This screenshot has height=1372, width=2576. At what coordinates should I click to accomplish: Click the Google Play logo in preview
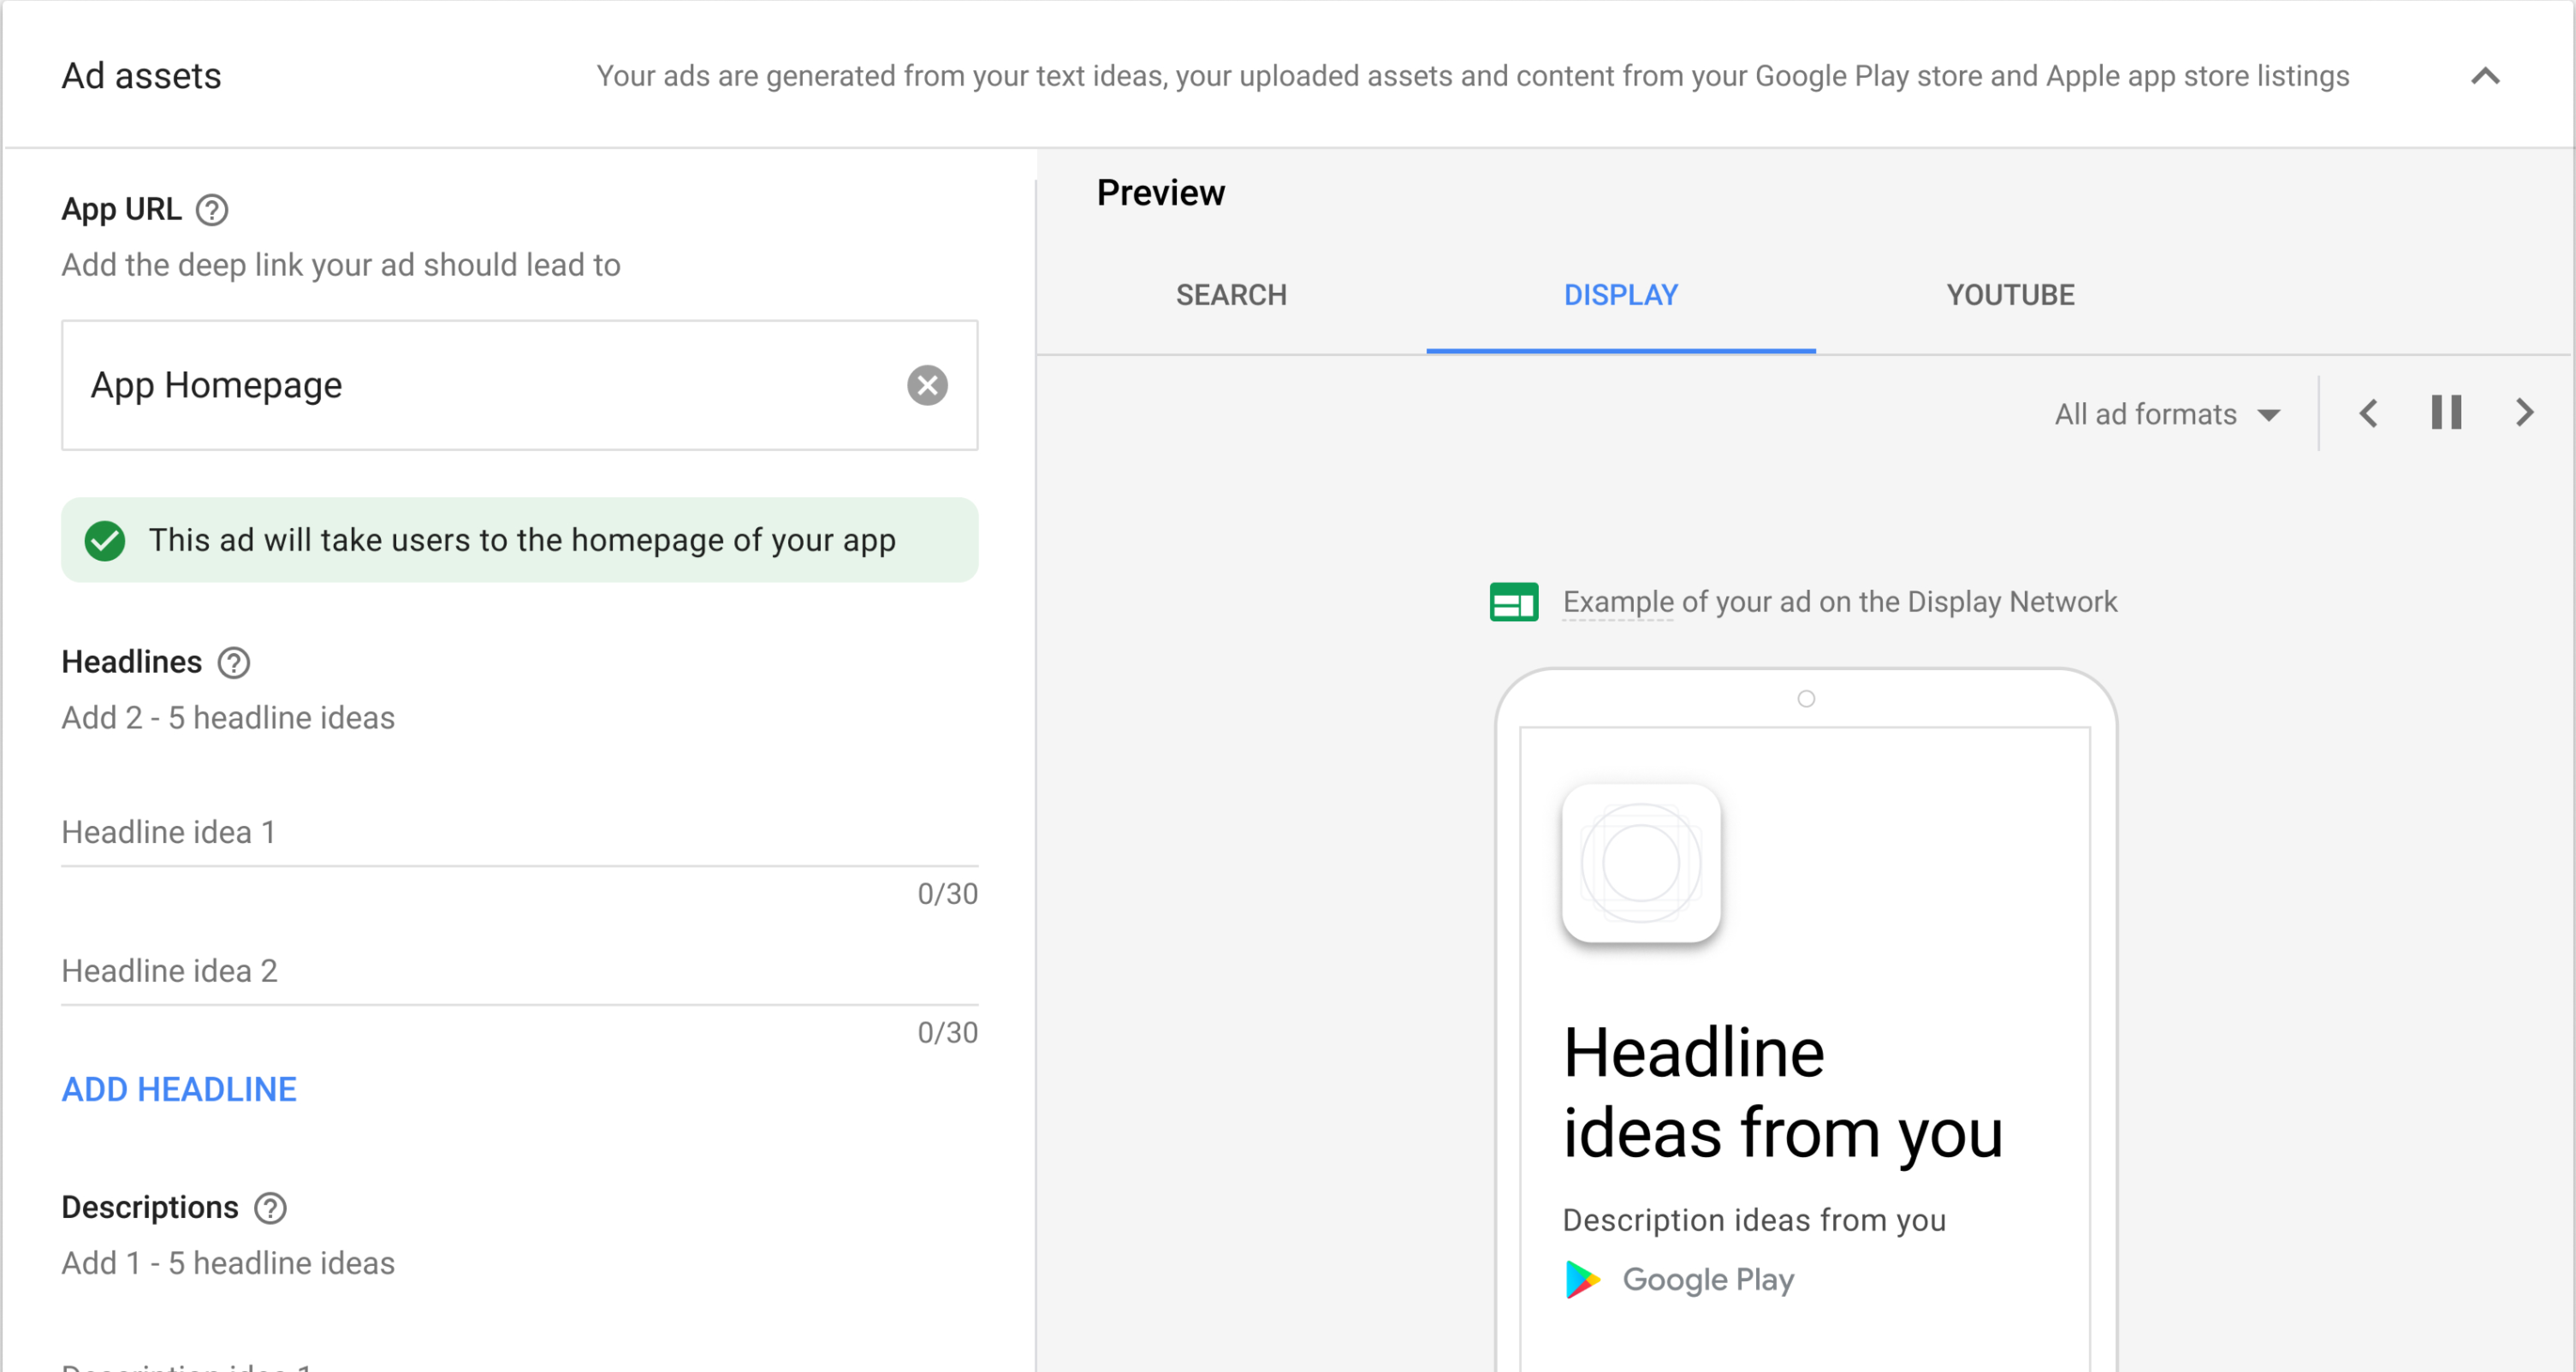(x=1680, y=1279)
